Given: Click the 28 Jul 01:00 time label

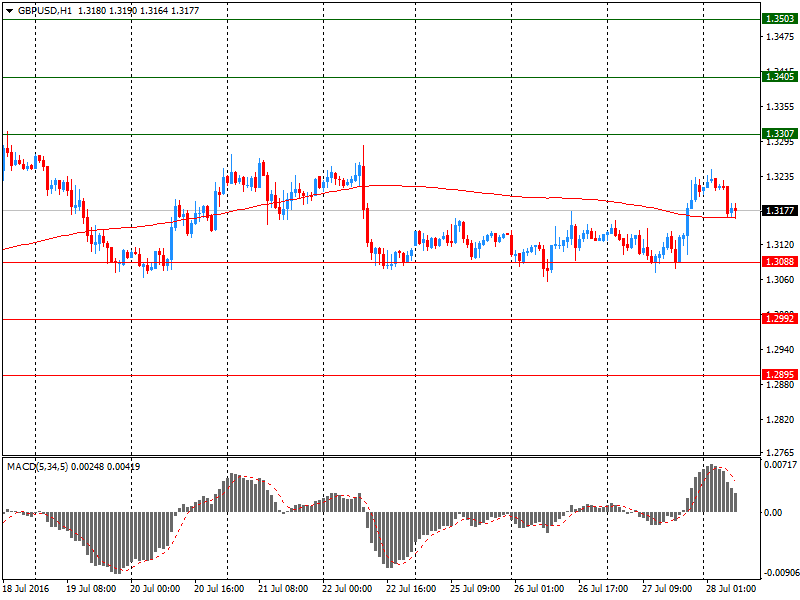Looking at the screenshot, I should pos(731,589).
